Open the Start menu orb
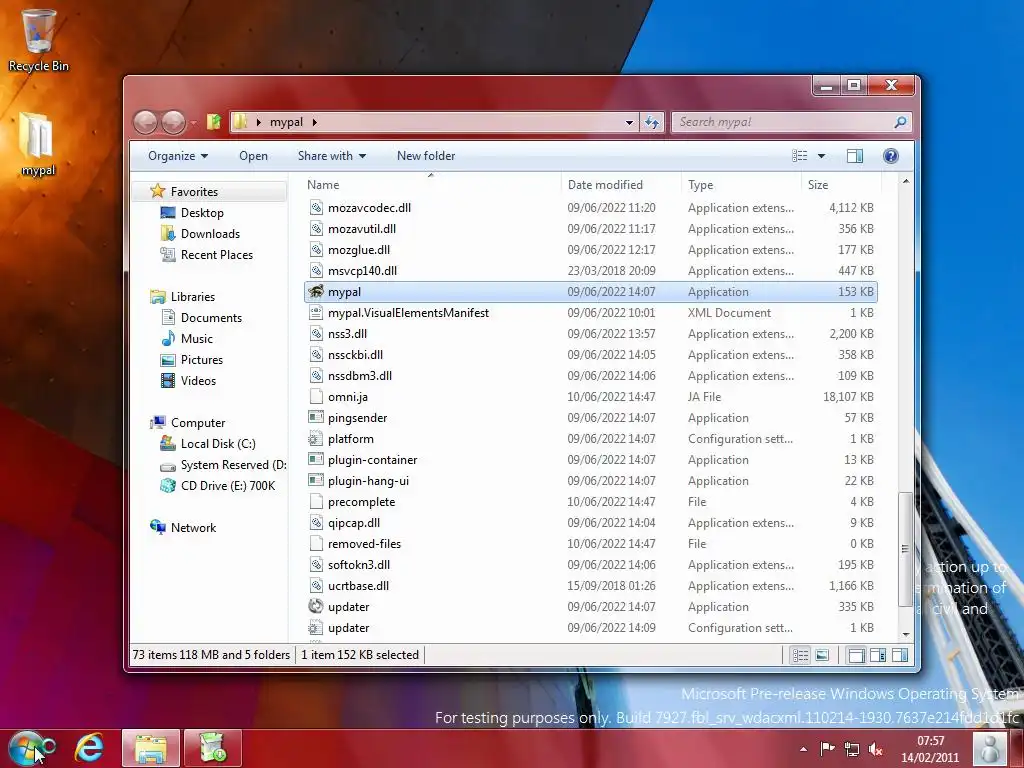Viewport: 1024px width, 768px height. click(x=27, y=747)
